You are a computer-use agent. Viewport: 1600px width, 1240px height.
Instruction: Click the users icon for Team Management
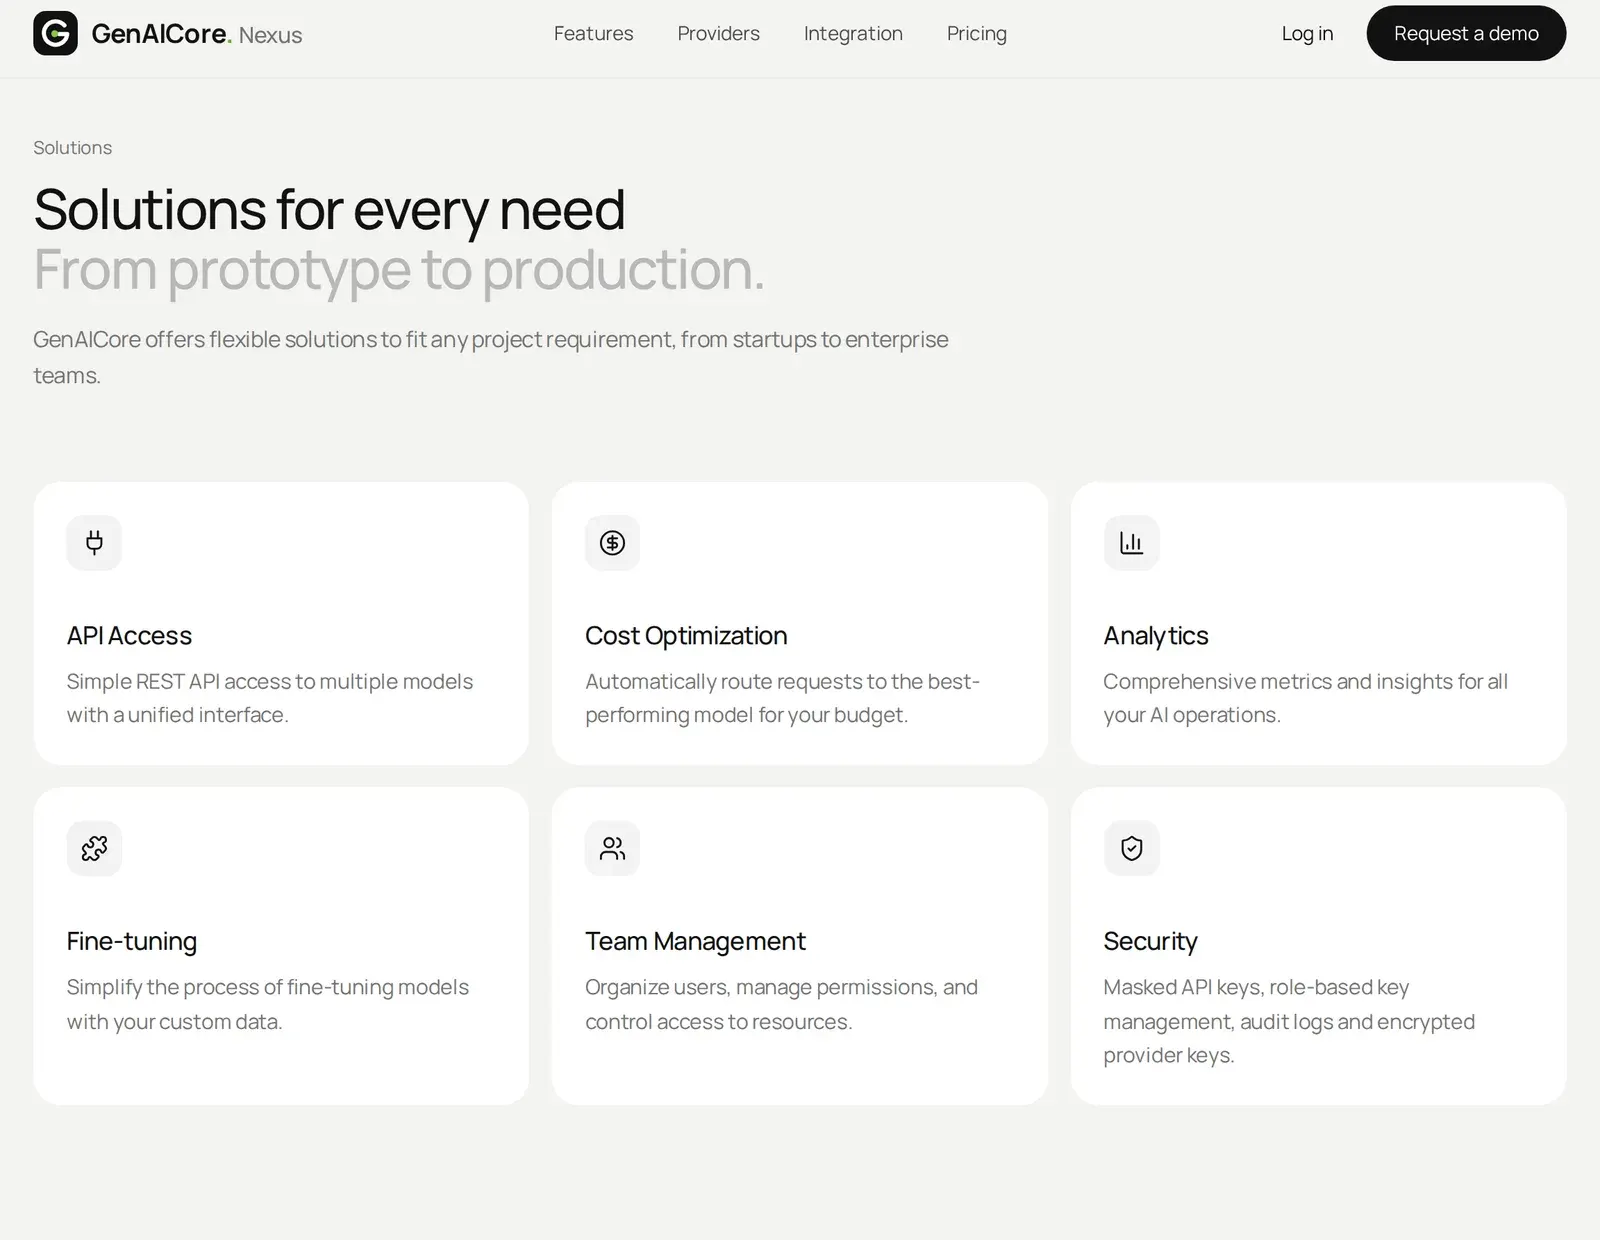pyautogui.click(x=612, y=848)
